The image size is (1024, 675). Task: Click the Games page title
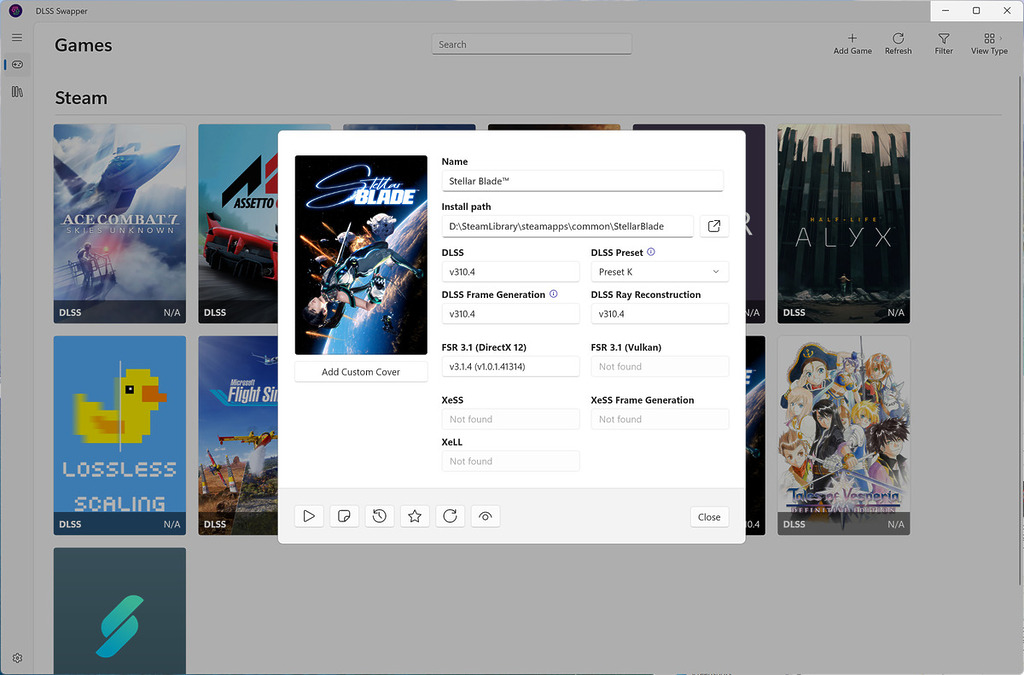click(84, 45)
